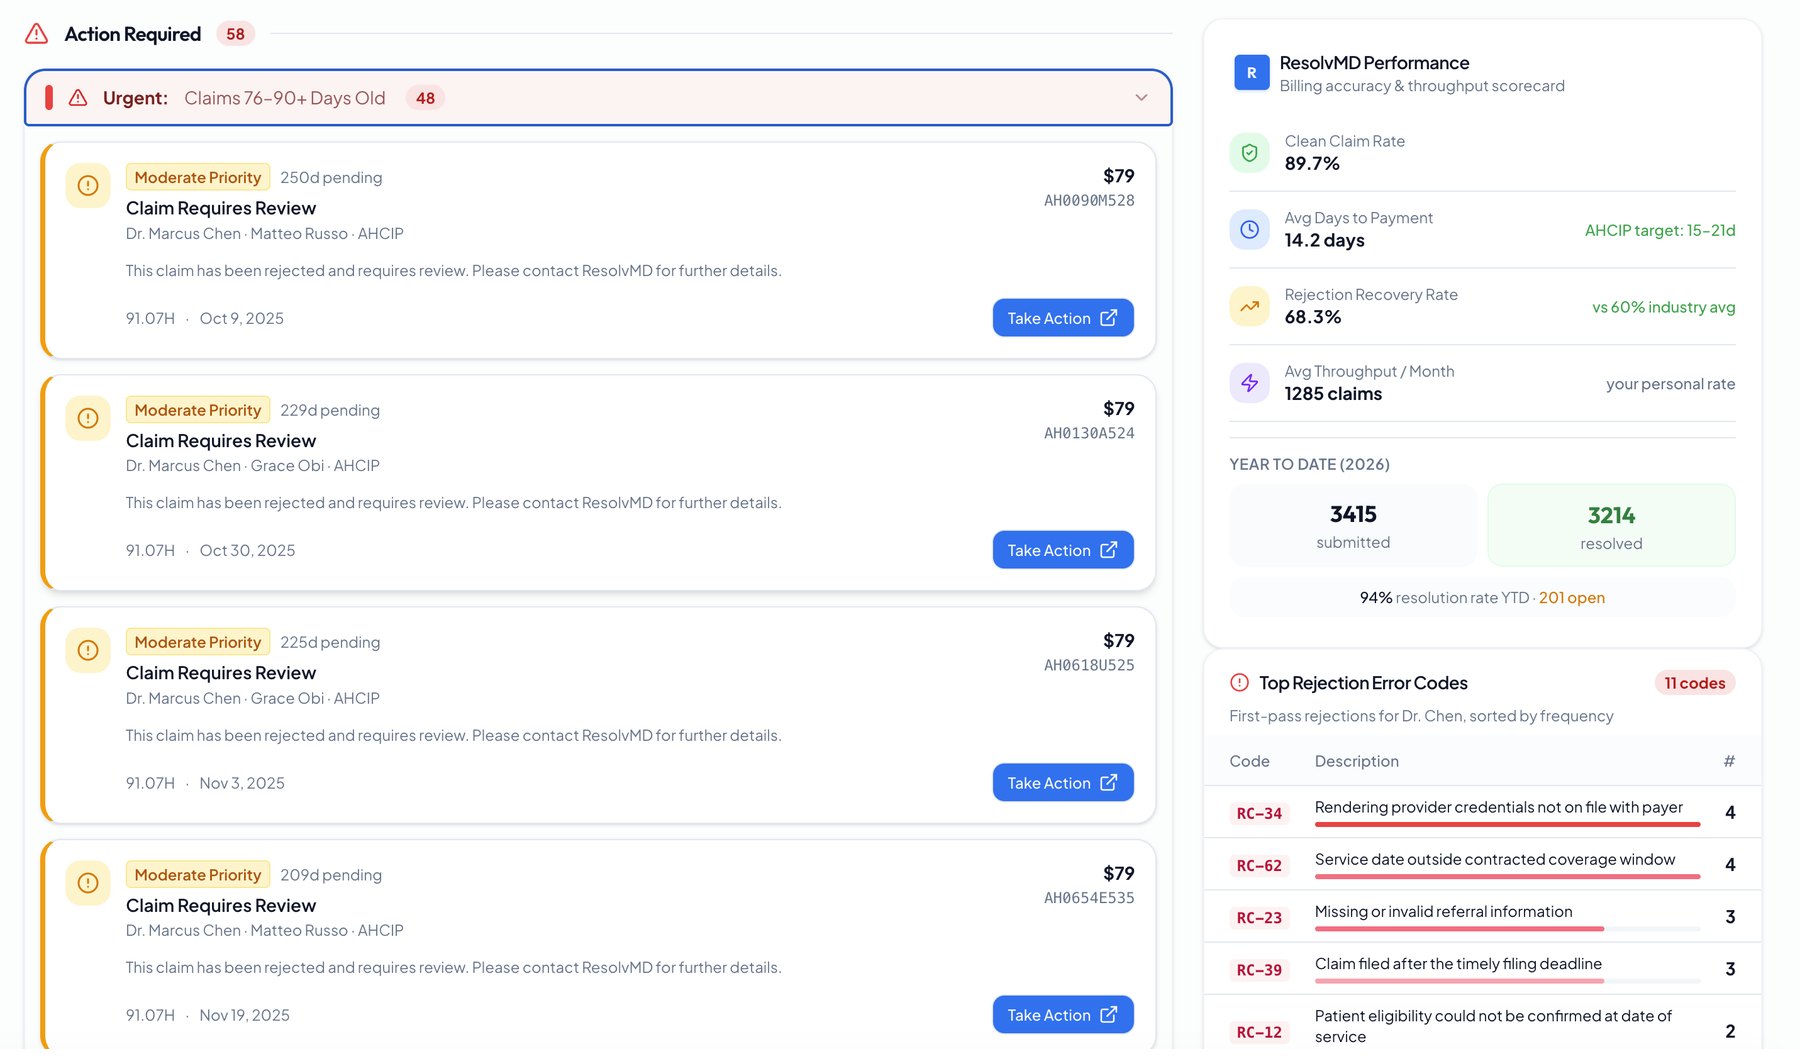
Task: Click the Description column header
Action: pyautogui.click(x=1356, y=761)
